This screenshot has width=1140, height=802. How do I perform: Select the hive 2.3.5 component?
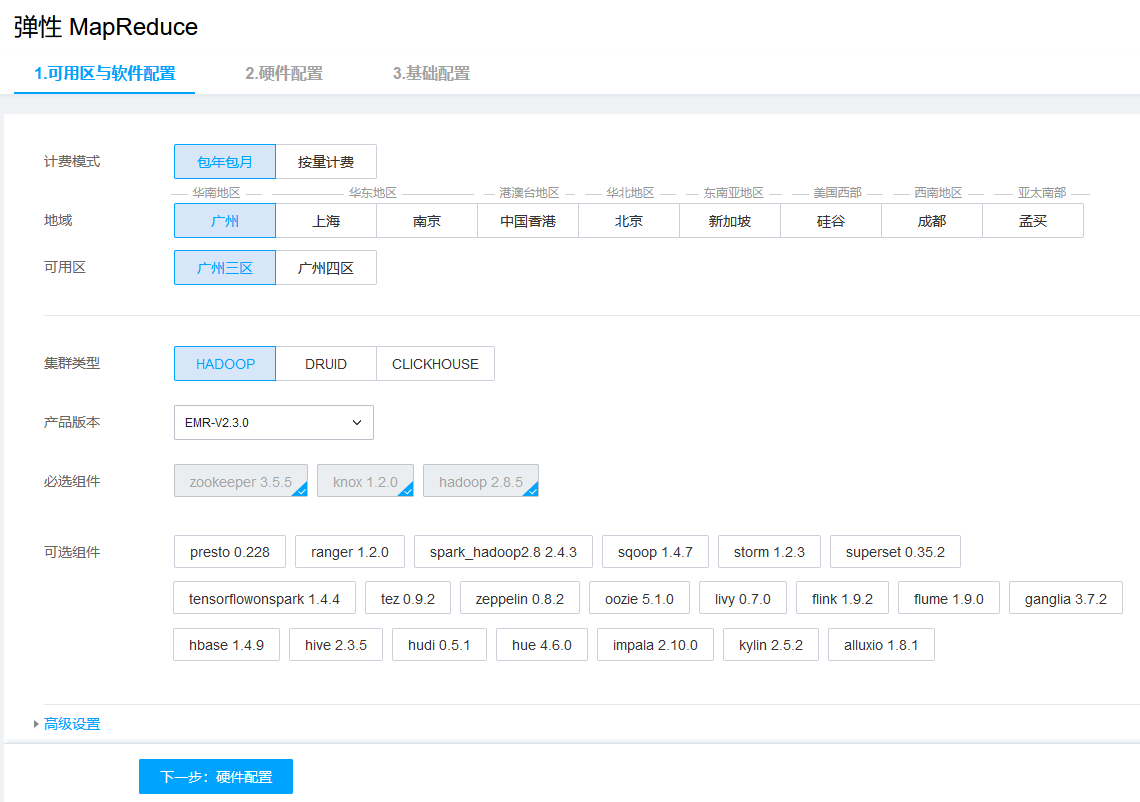[x=335, y=644]
